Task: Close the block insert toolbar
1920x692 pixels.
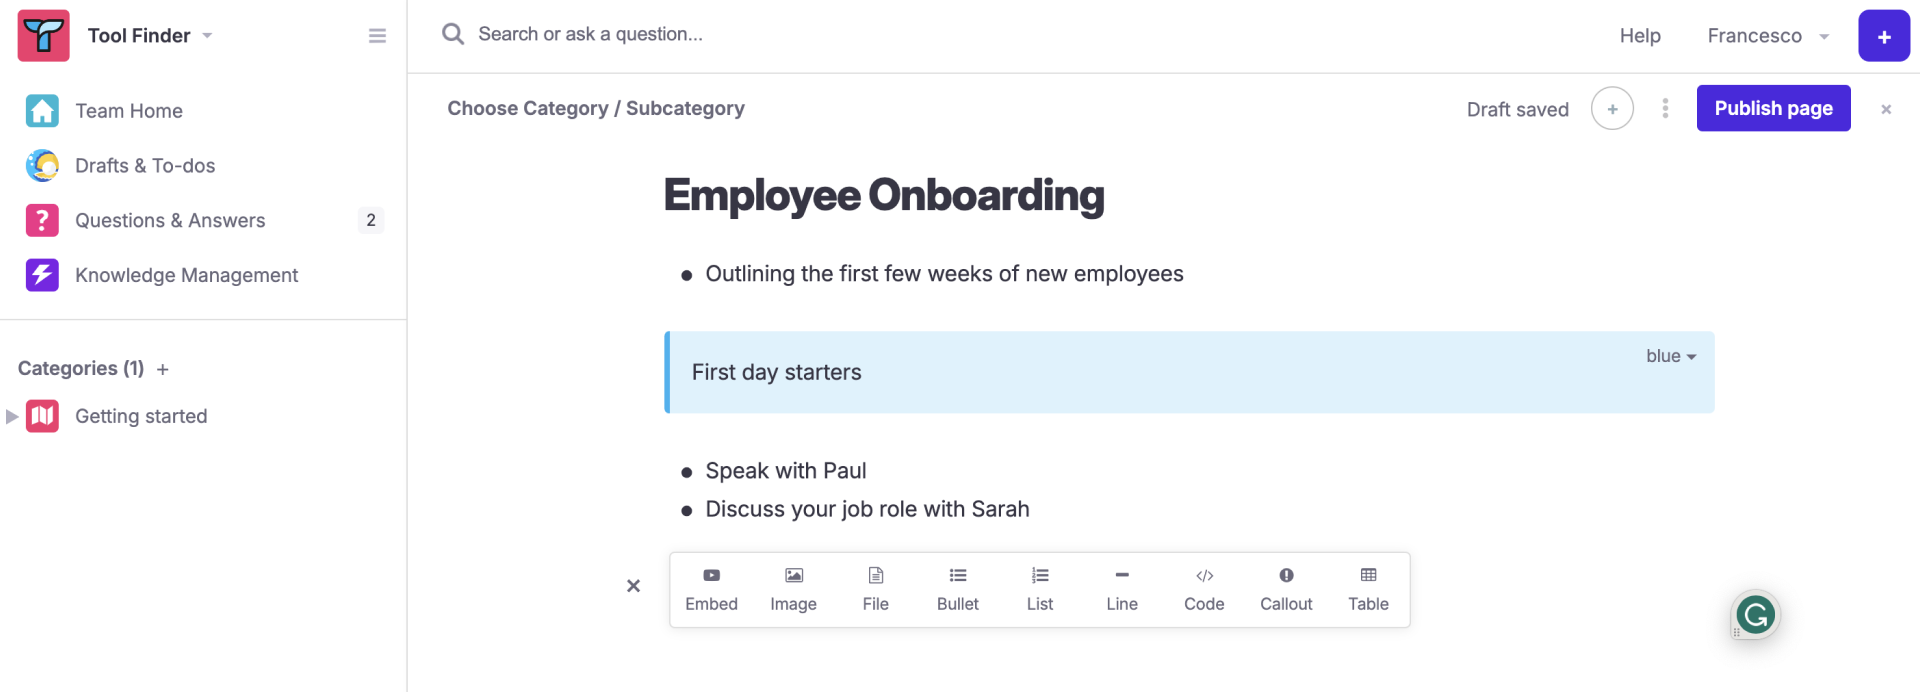Action: pos(633,586)
